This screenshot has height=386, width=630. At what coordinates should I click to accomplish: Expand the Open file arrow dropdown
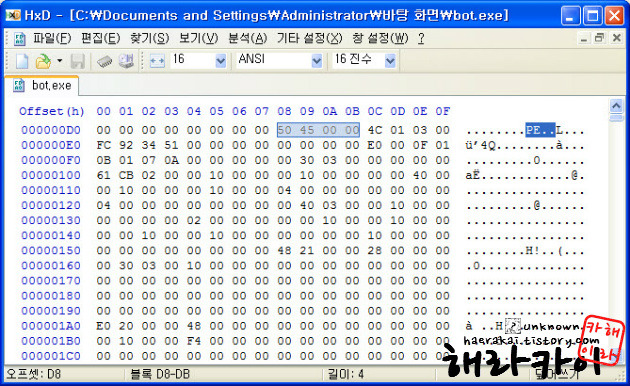pyautogui.click(x=59, y=61)
